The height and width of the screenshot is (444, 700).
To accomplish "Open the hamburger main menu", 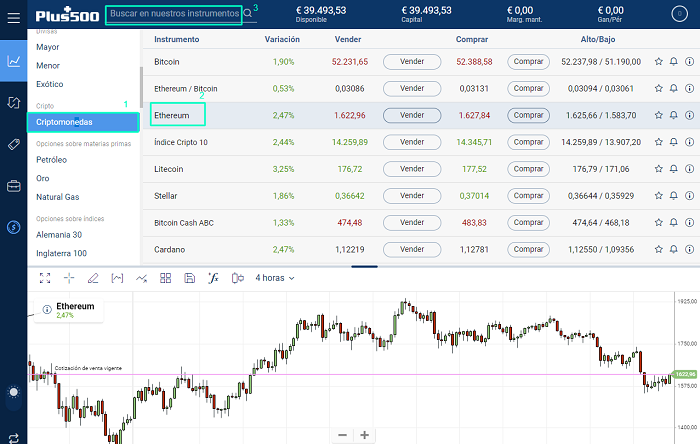I will coord(13,18).
